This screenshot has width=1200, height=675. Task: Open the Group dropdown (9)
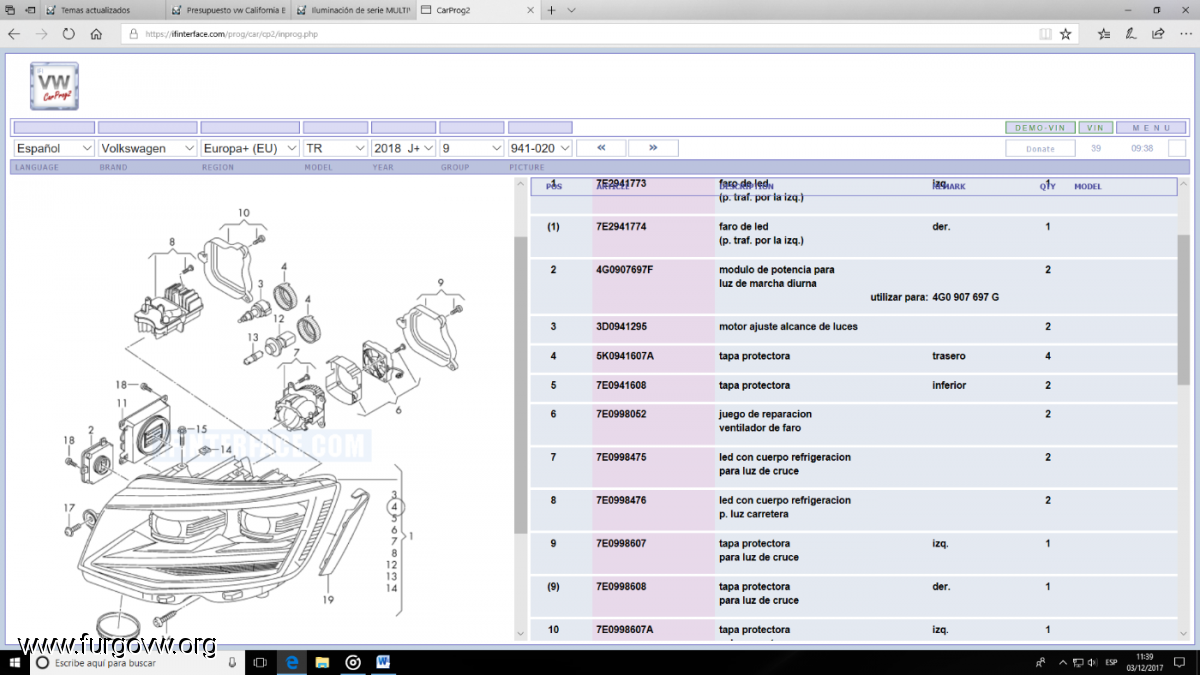(472, 148)
